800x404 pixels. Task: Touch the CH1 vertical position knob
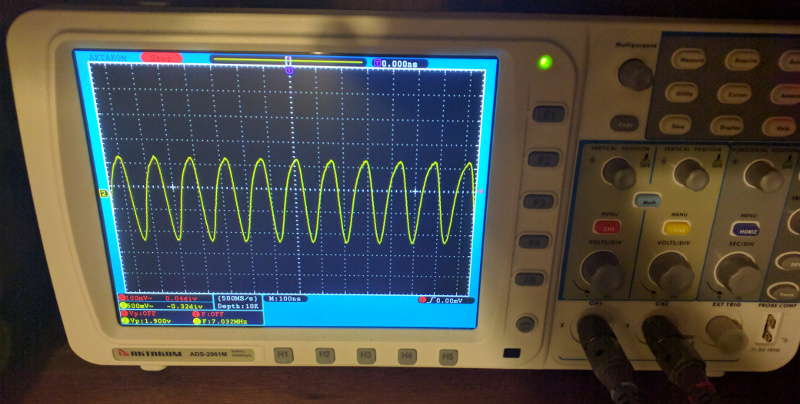[x=619, y=173]
